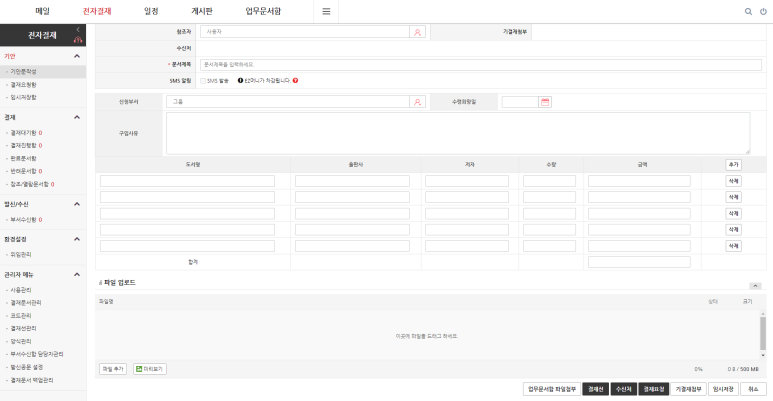The height and width of the screenshot is (401, 773).
Task: Click group picker icon in 신청부서 field
Action: [x=417, y=102]
